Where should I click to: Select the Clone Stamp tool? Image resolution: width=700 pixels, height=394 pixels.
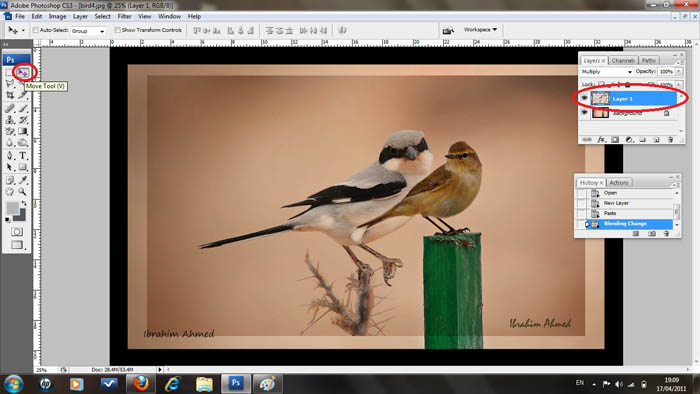pyautogui.click(x=9, y=120)
